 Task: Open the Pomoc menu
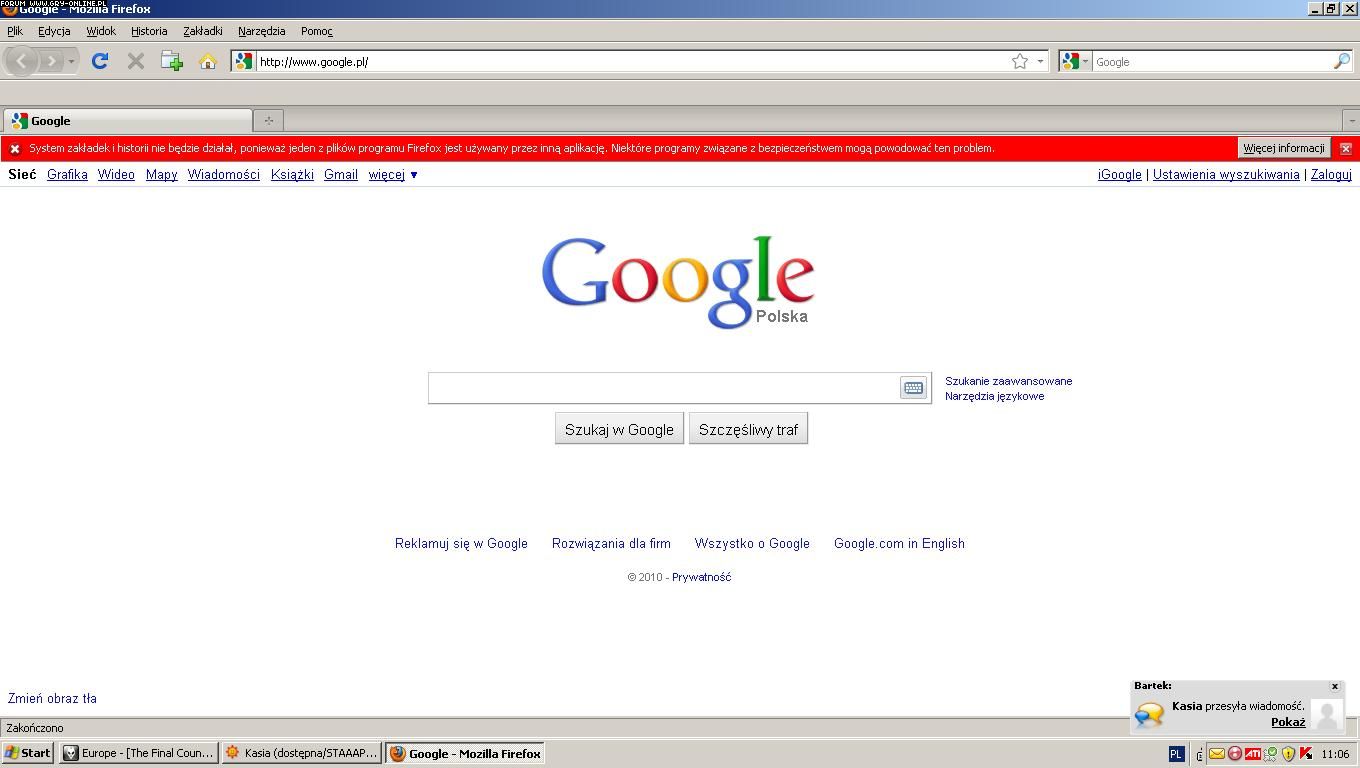(317, 31)
